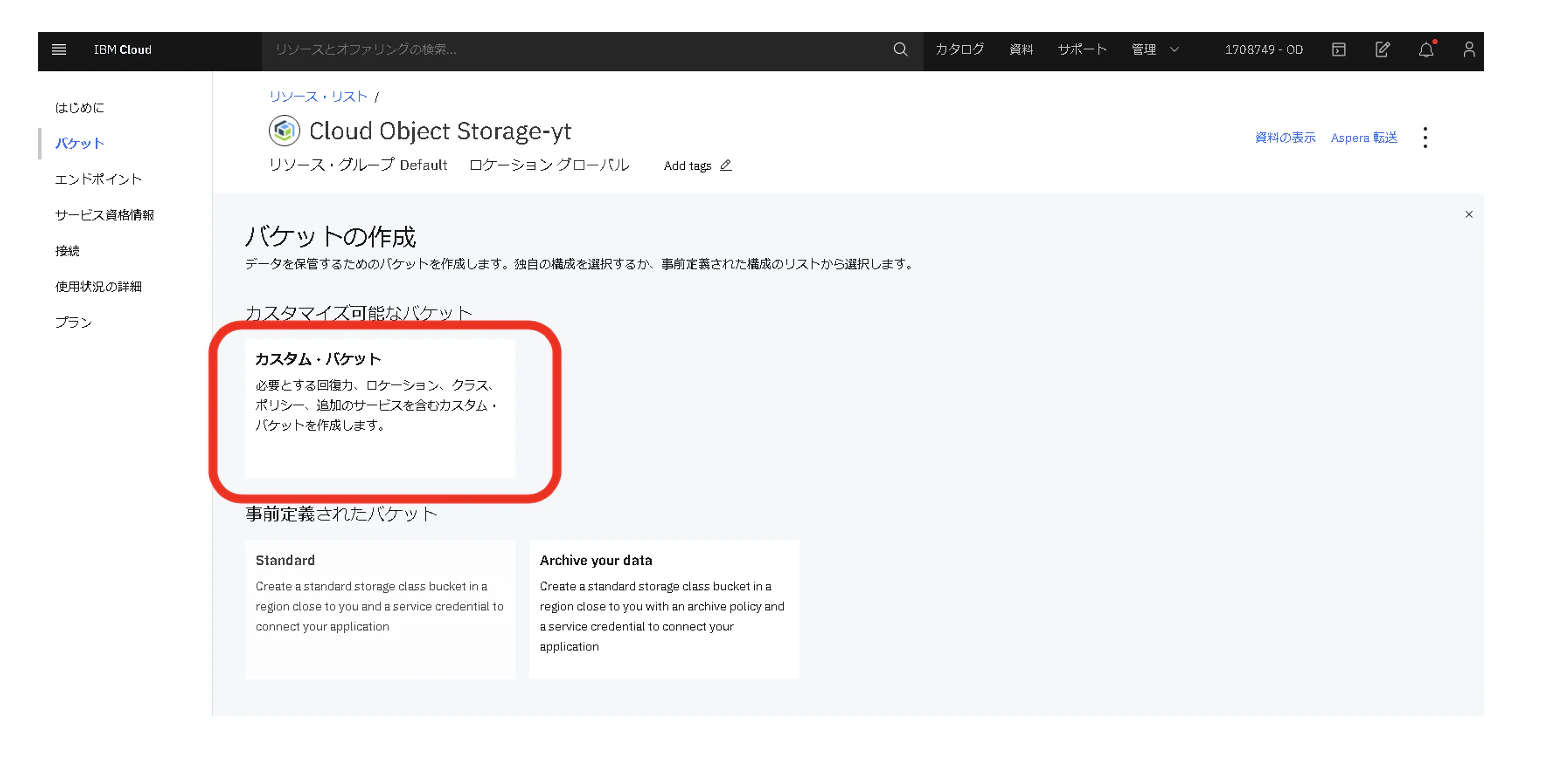Open the サポート menu
The width and height of the screenshot is (1542, 760).
tap(1083, 50)
